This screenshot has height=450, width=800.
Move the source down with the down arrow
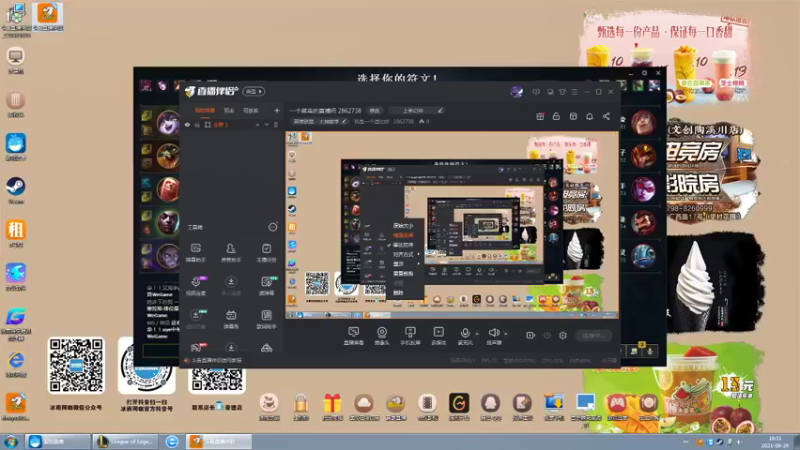pyautogui.click(x=266, y=124)
